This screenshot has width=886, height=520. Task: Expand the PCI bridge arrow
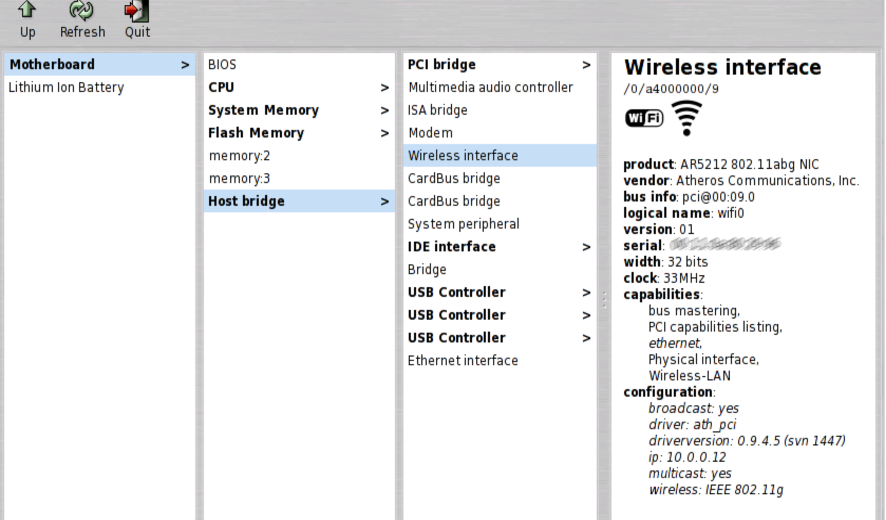(586, 65)
